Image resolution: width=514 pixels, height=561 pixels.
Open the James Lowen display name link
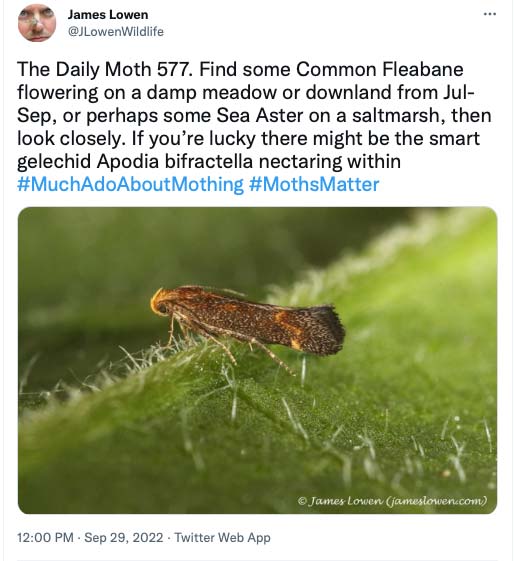point(108,15)
